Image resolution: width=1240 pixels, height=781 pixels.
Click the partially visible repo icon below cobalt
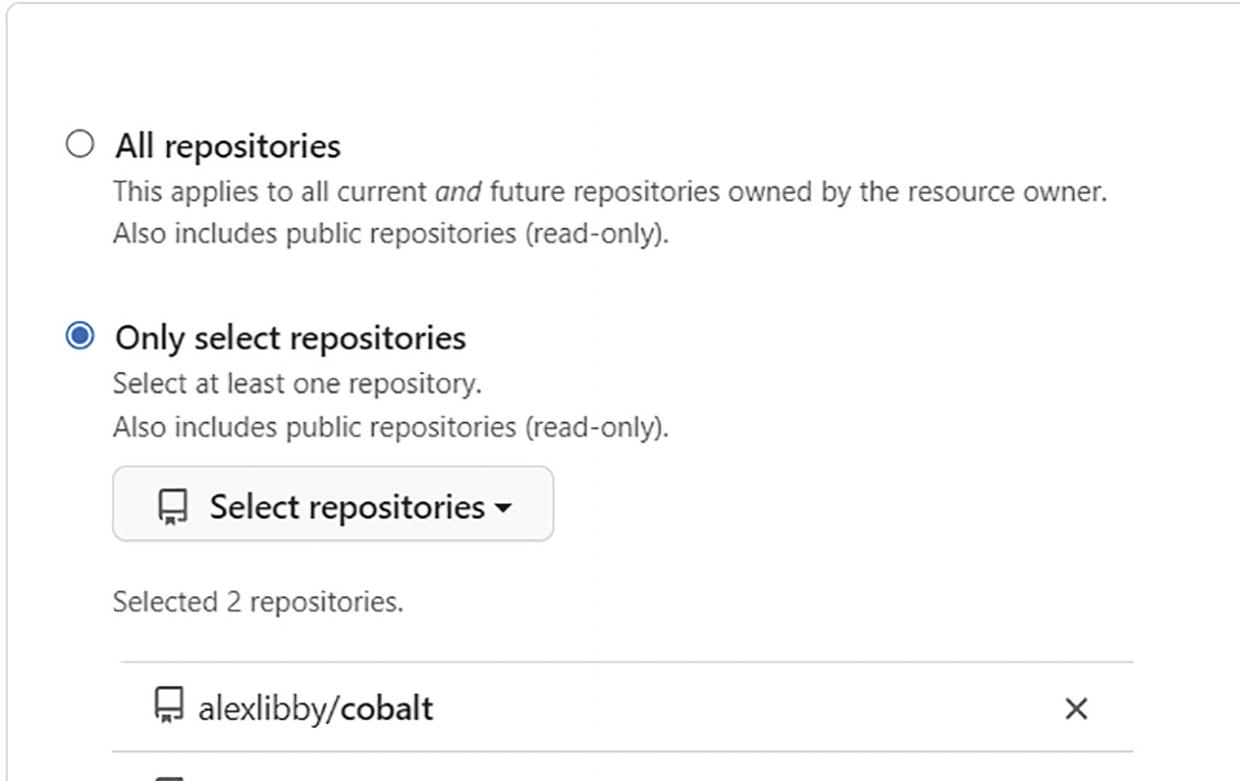171,776
